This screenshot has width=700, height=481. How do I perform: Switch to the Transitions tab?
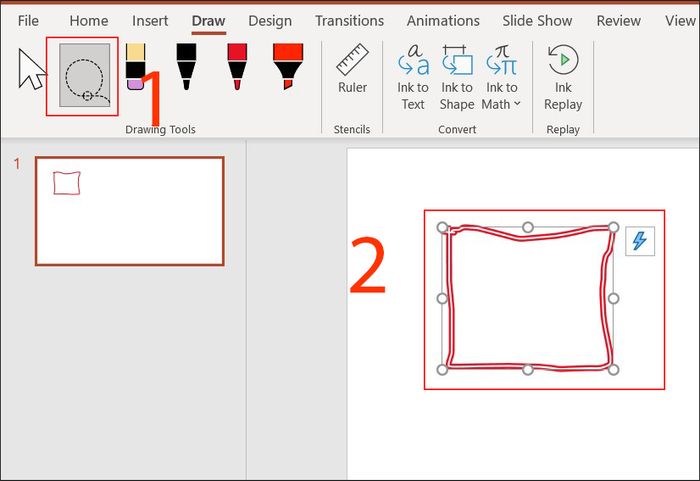(350, 21)
